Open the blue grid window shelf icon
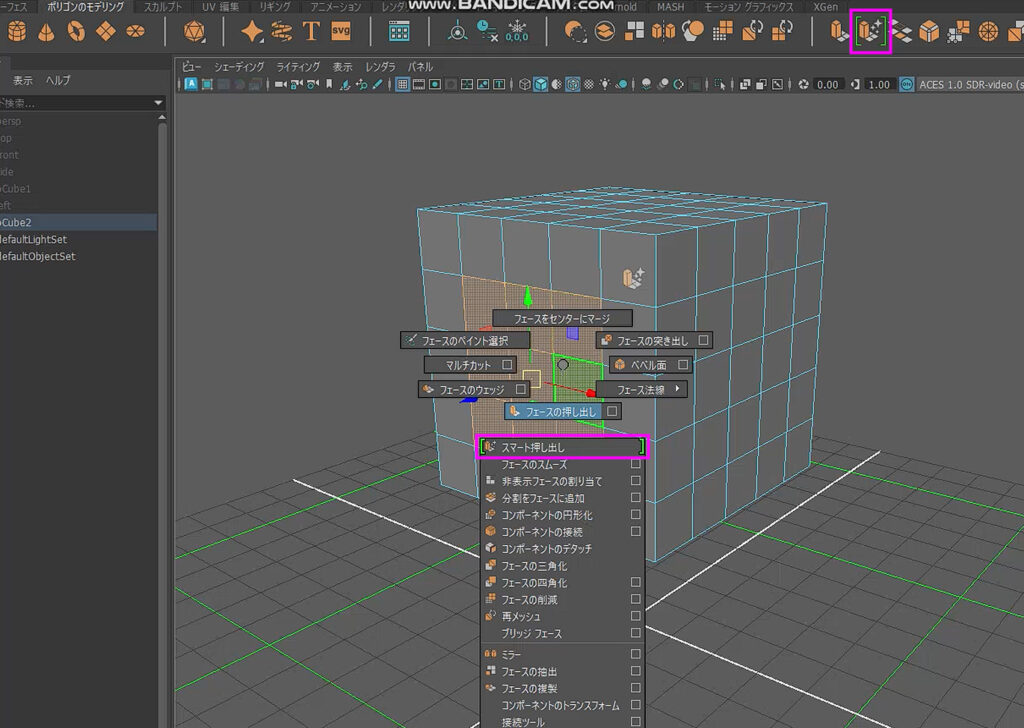The width and height of the screenshot is (1024, 728). pyautogui.click(x=399, y=31)
